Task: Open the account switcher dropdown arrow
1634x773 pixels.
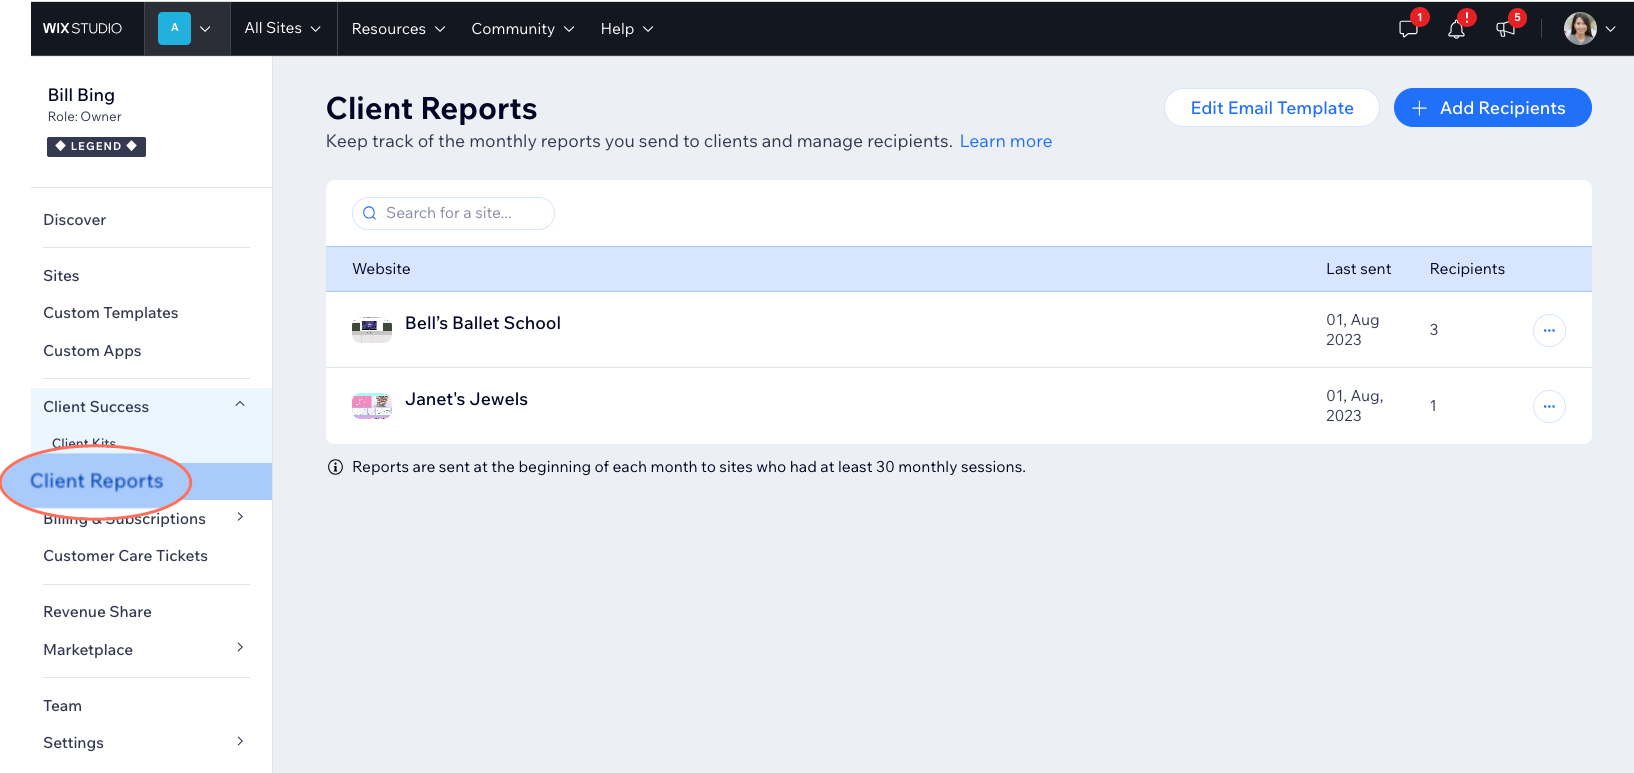Action: (205, 29)
